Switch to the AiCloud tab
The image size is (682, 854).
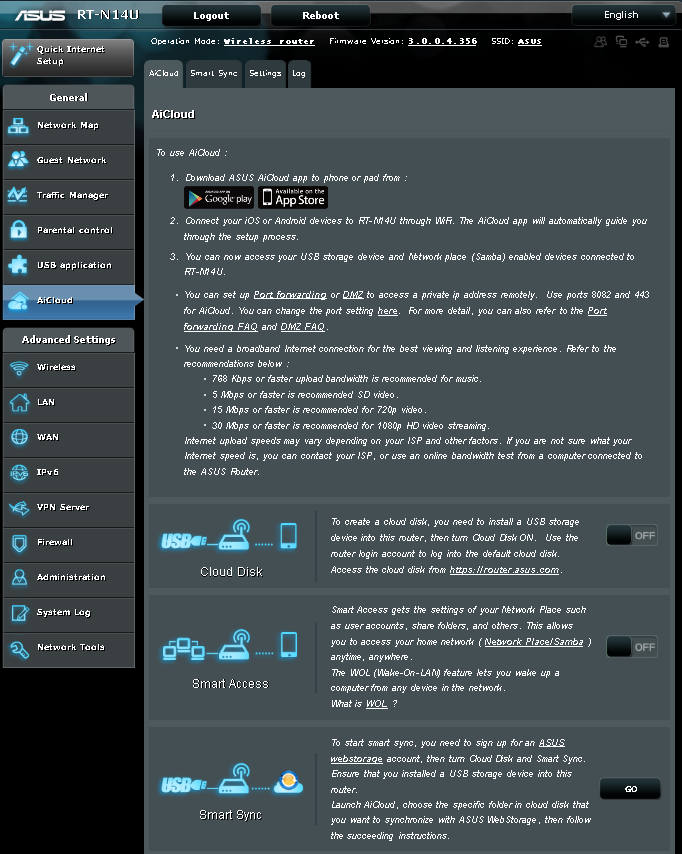pyautogui.click(x=163, y=74)
